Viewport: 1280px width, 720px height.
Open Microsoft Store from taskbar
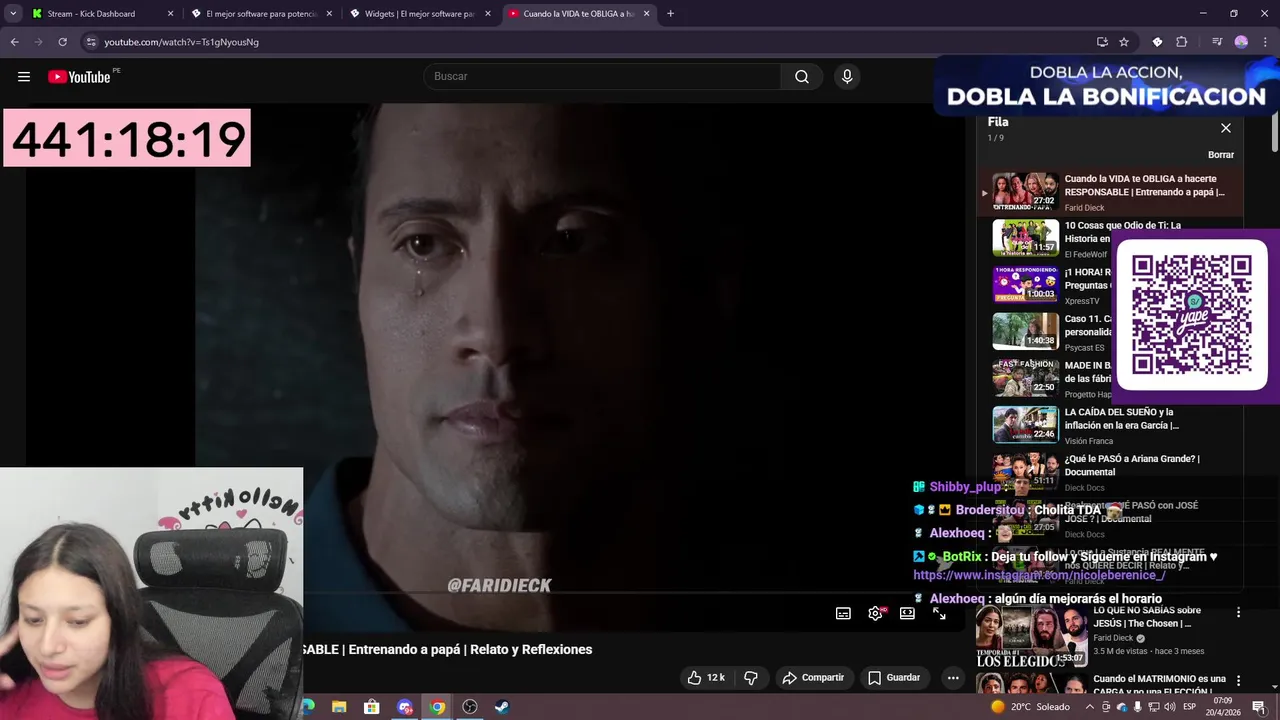pyautogui.click(x=372, y=707)
